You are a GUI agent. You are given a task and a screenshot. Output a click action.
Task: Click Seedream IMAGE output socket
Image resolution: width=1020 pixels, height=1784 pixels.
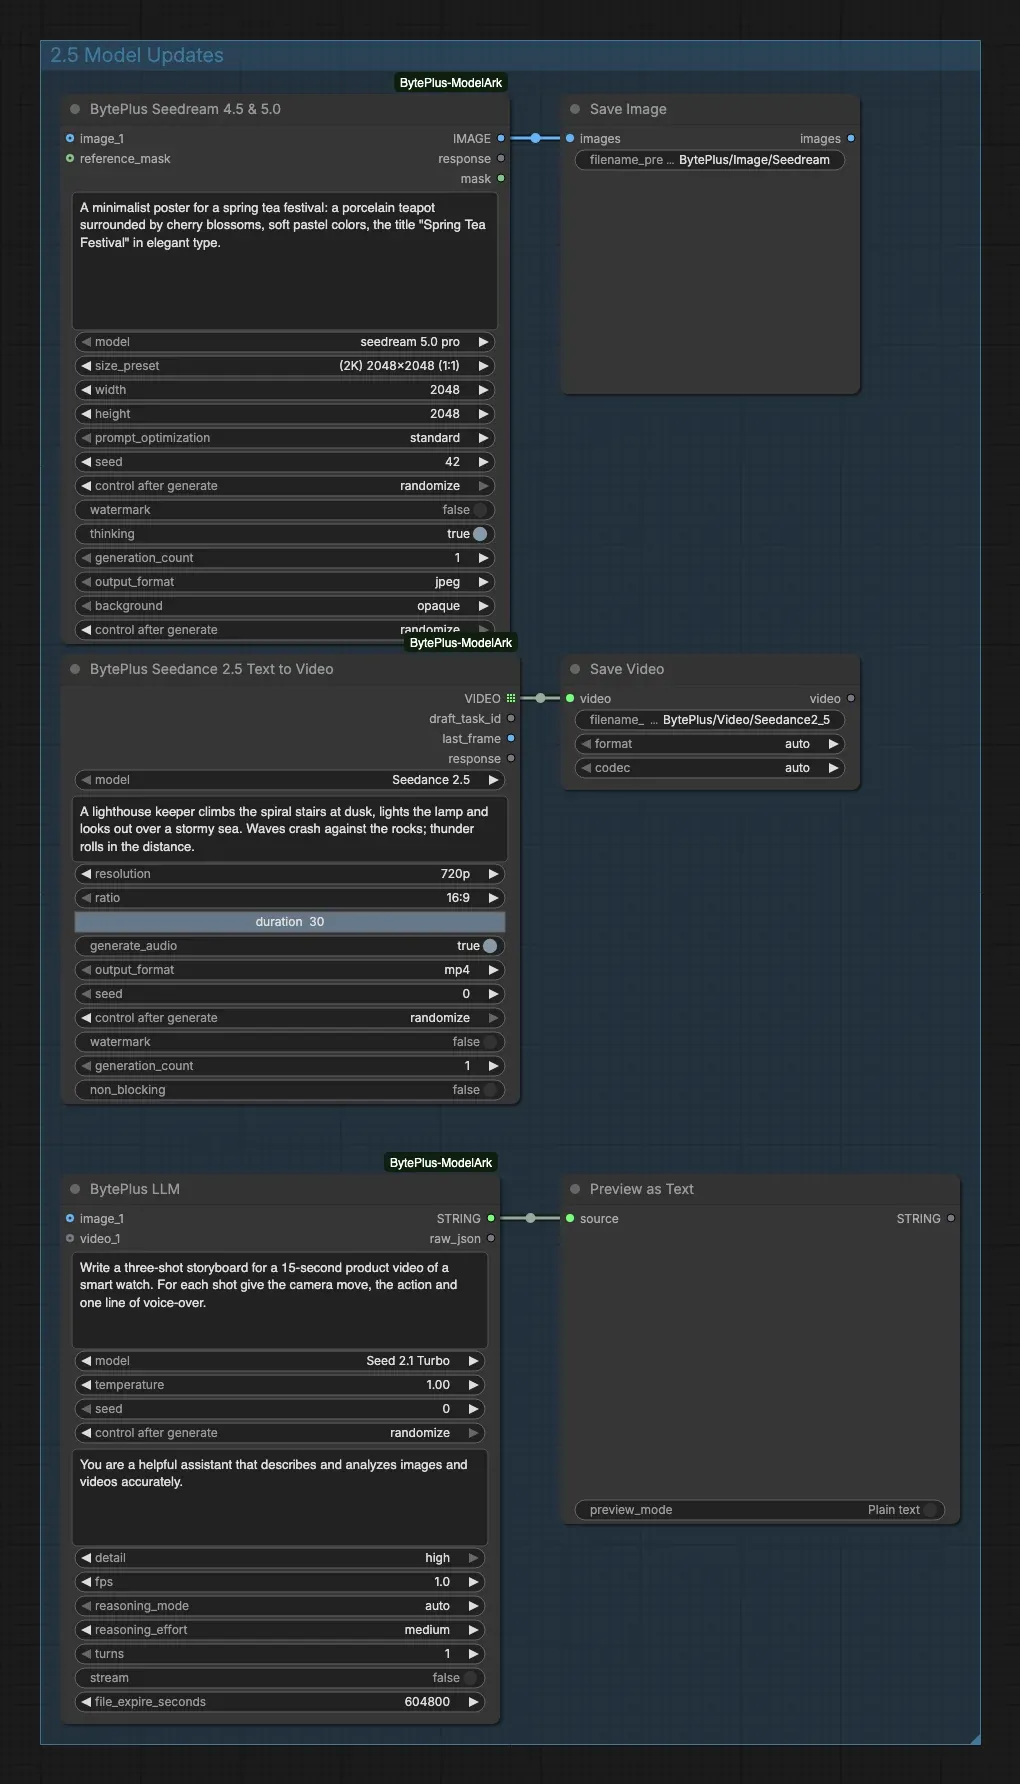point(501,138)
